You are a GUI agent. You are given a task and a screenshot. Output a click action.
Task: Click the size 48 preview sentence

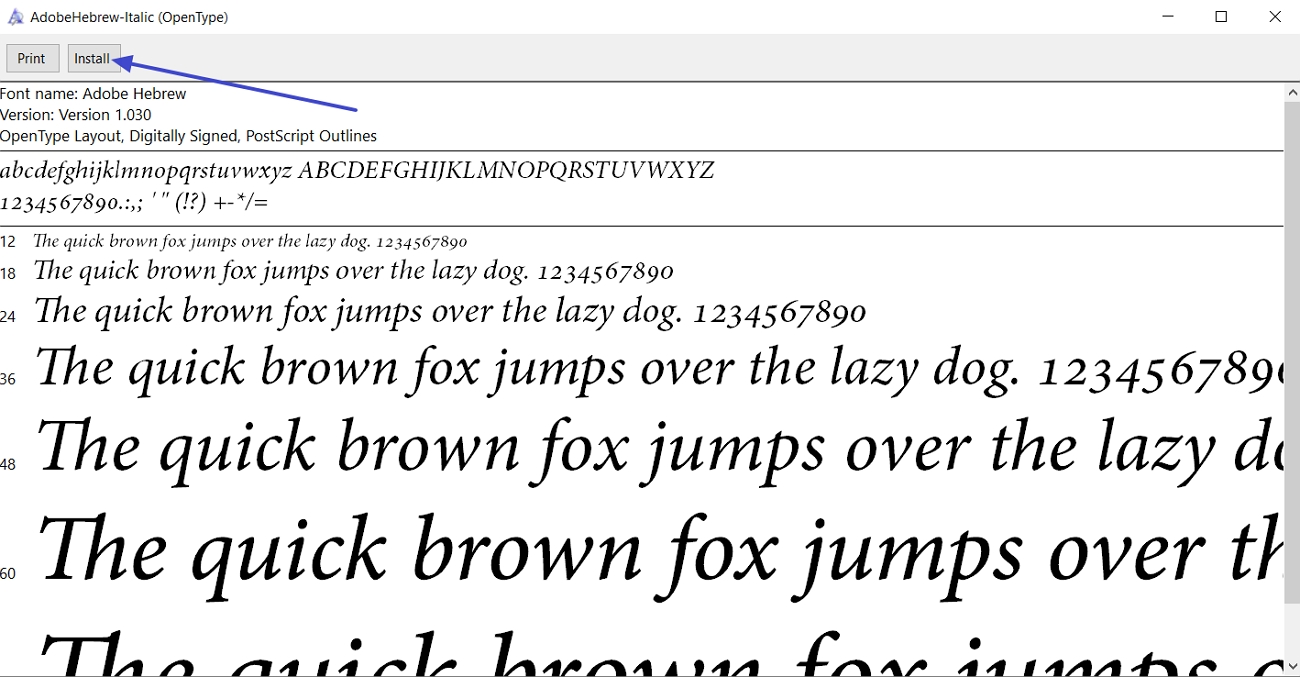(650, 447)
